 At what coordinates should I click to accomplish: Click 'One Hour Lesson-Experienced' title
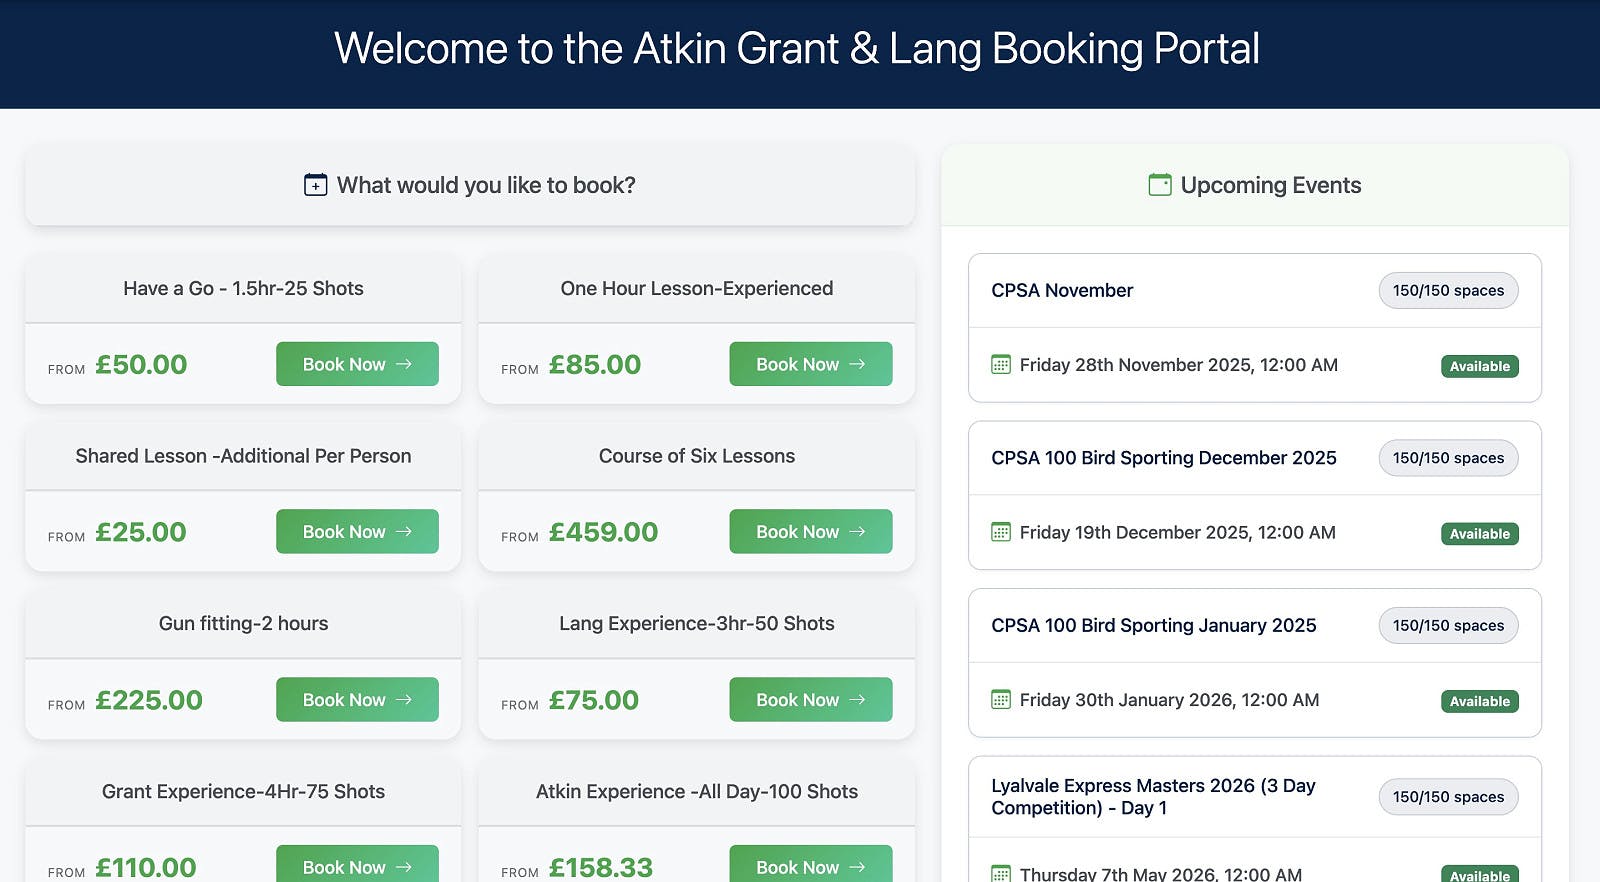[x=697, y=288]
